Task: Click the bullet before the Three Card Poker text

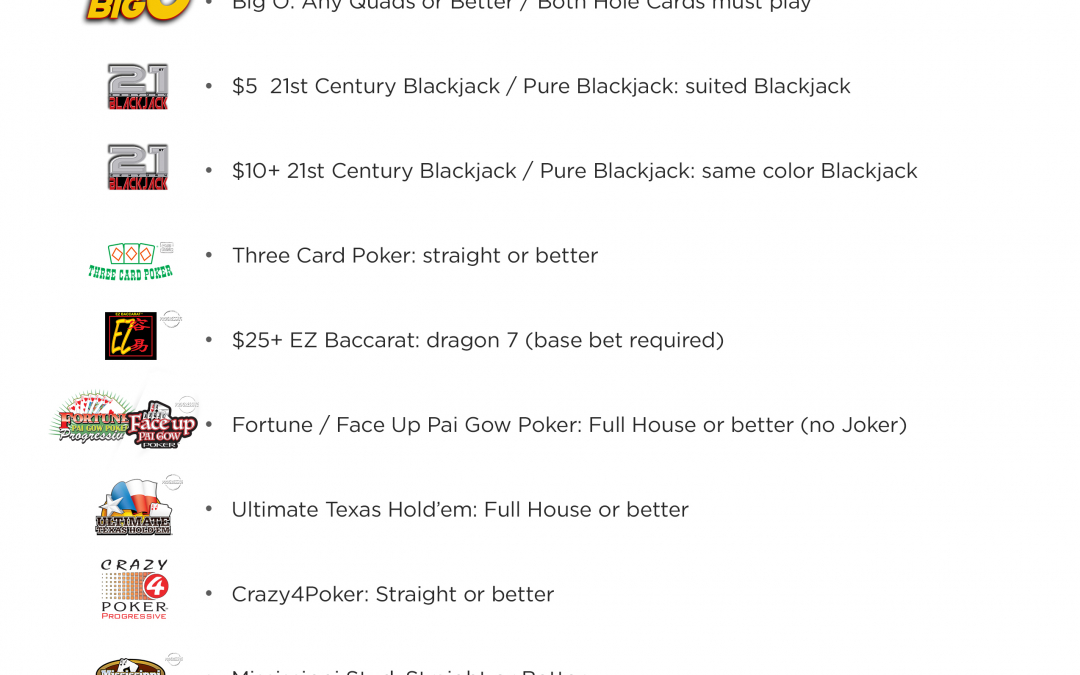Action: coord(209,255)
